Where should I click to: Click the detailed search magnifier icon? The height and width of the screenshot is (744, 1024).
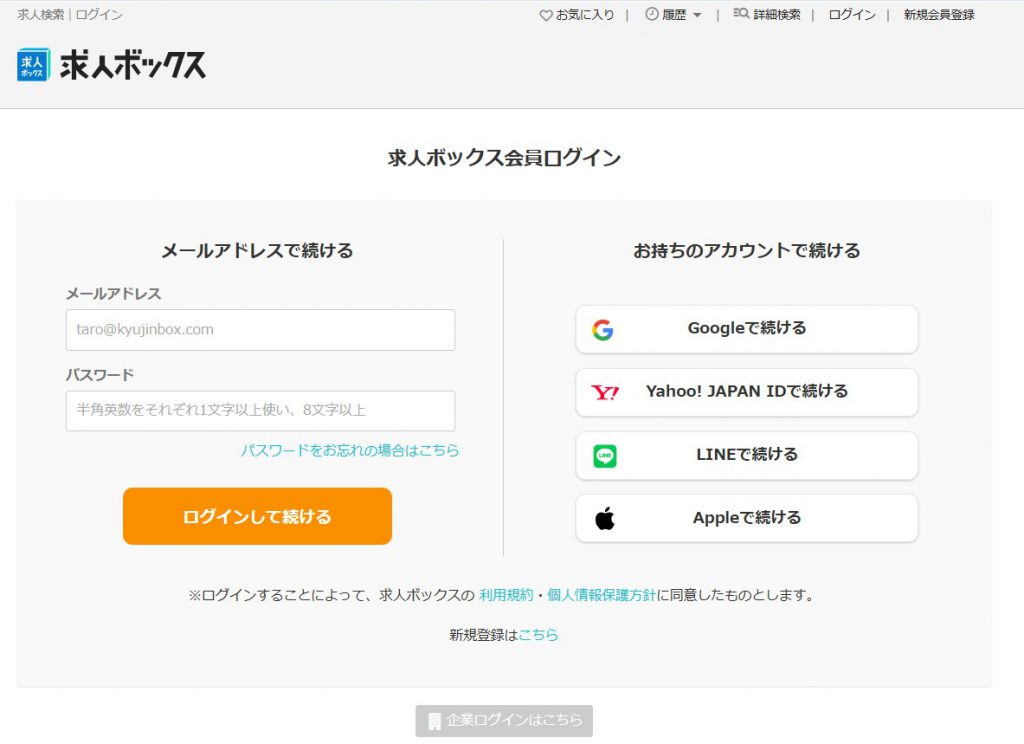click(741, 14)
